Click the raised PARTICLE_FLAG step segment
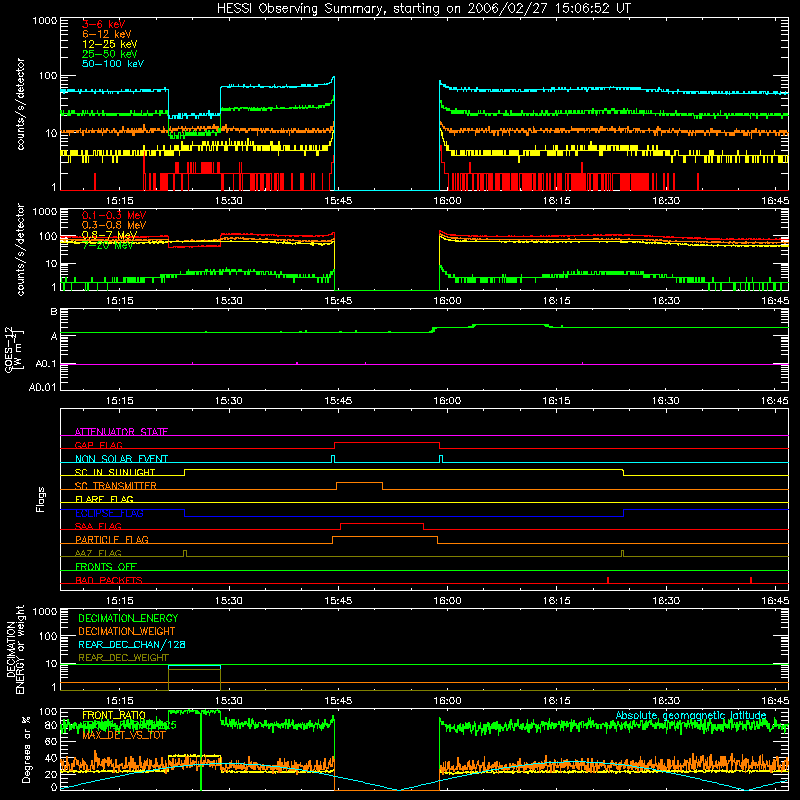 [385, 537]
